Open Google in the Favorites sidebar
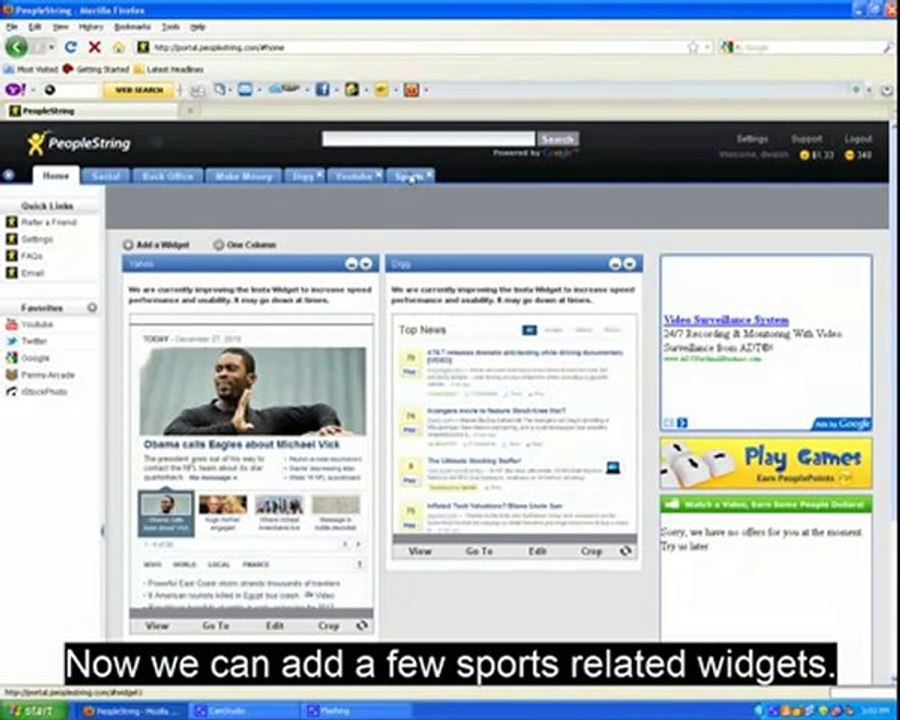 (x=34, y=358)
